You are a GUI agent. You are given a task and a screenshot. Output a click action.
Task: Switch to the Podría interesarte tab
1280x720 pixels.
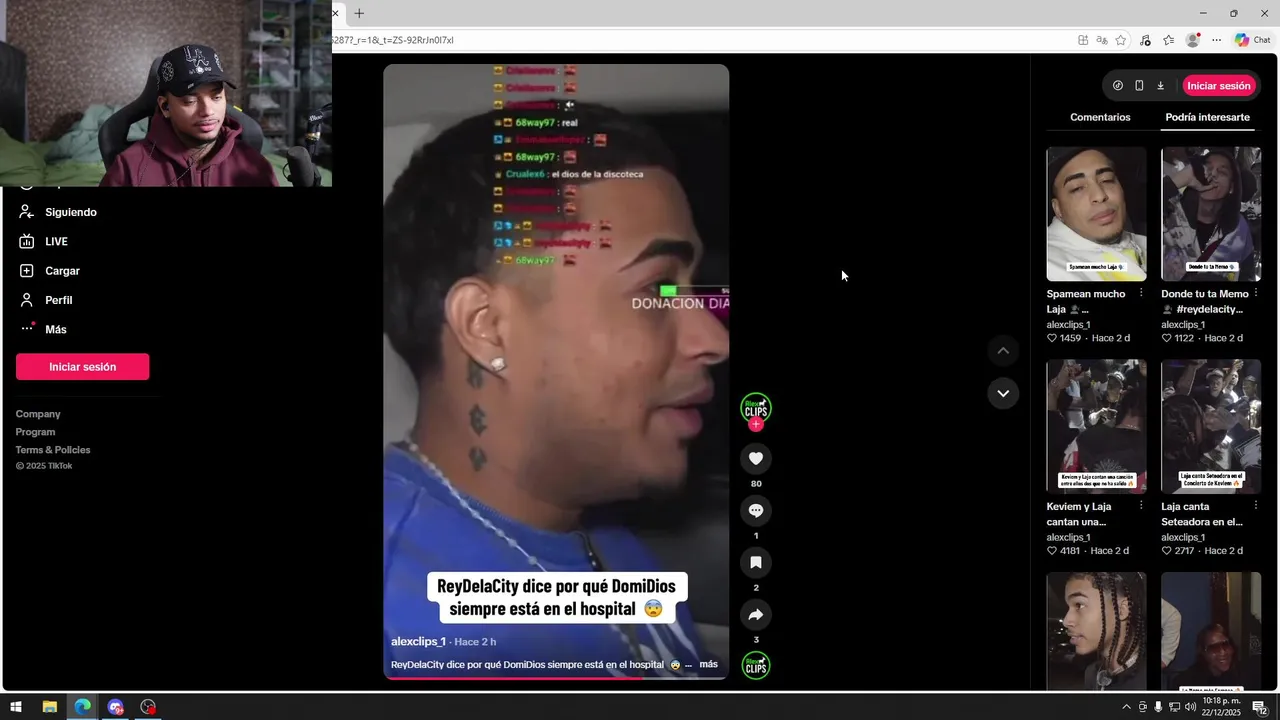[x=1207, y=117]
